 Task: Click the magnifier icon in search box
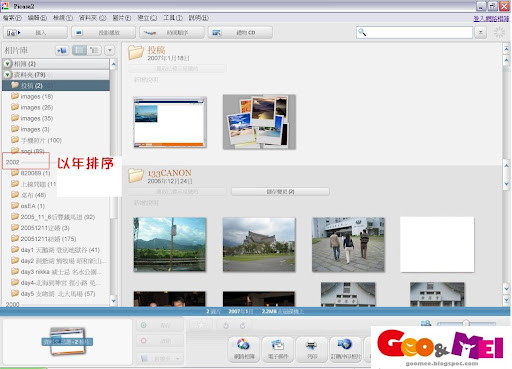[362, 32]
